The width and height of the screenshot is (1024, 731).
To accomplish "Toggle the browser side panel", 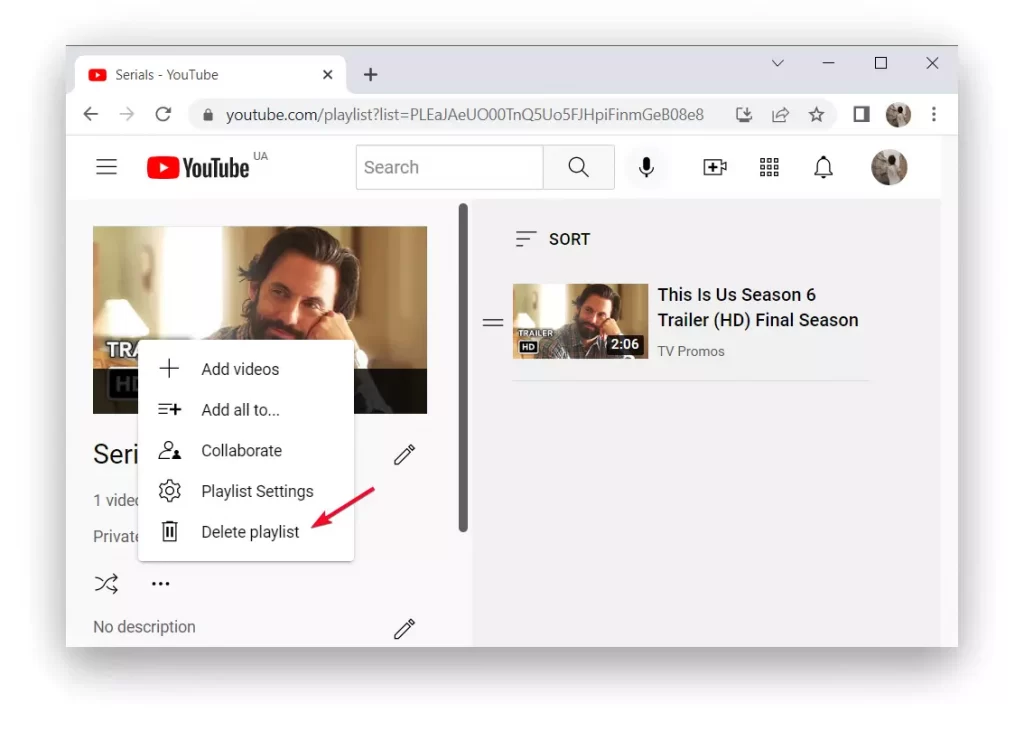I will pyautogui.click(x=861, y=114).
